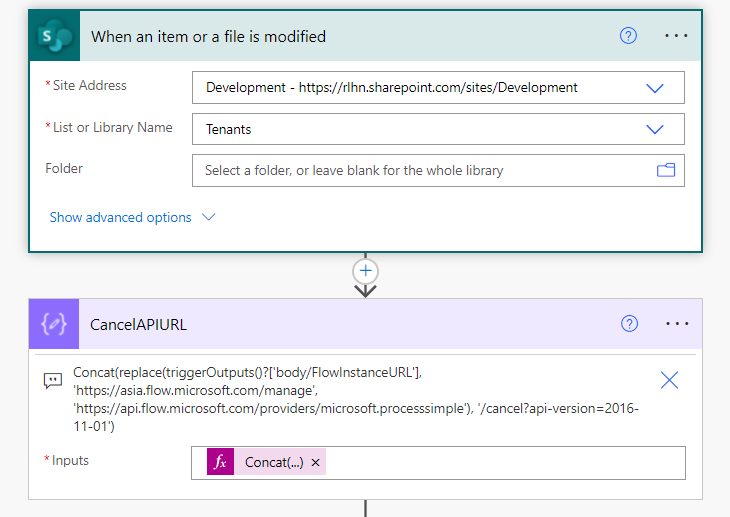
Task: Click the comment bubble icon
Action: point(53,380)
